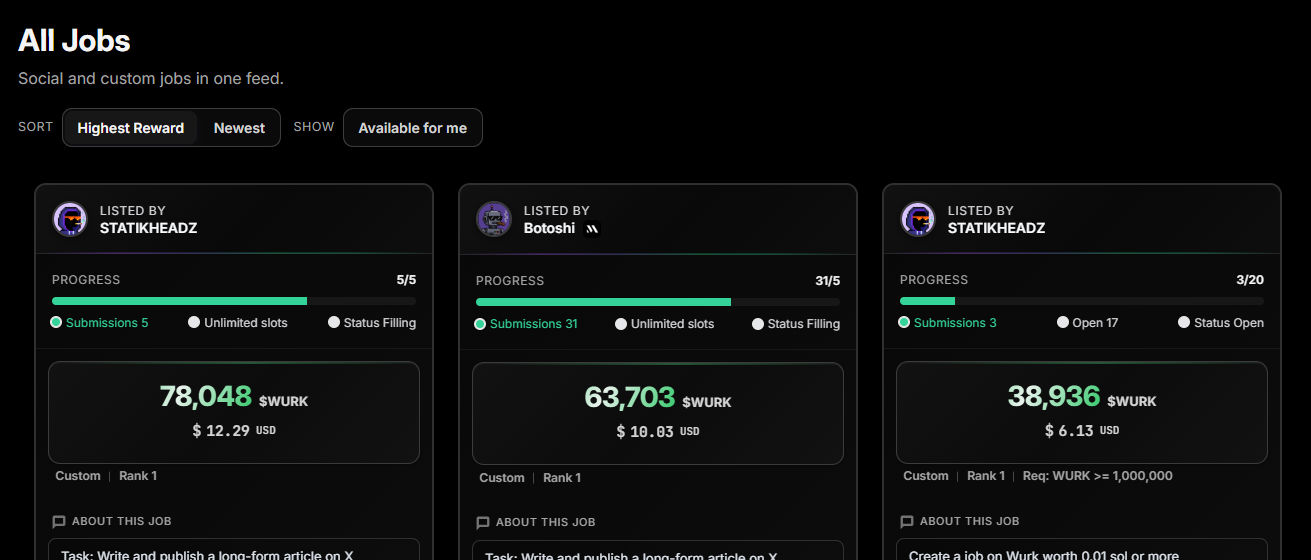Open STATIKHEADZ avatar on first job card
1311x560 pixels.
[x=70, y=219]
